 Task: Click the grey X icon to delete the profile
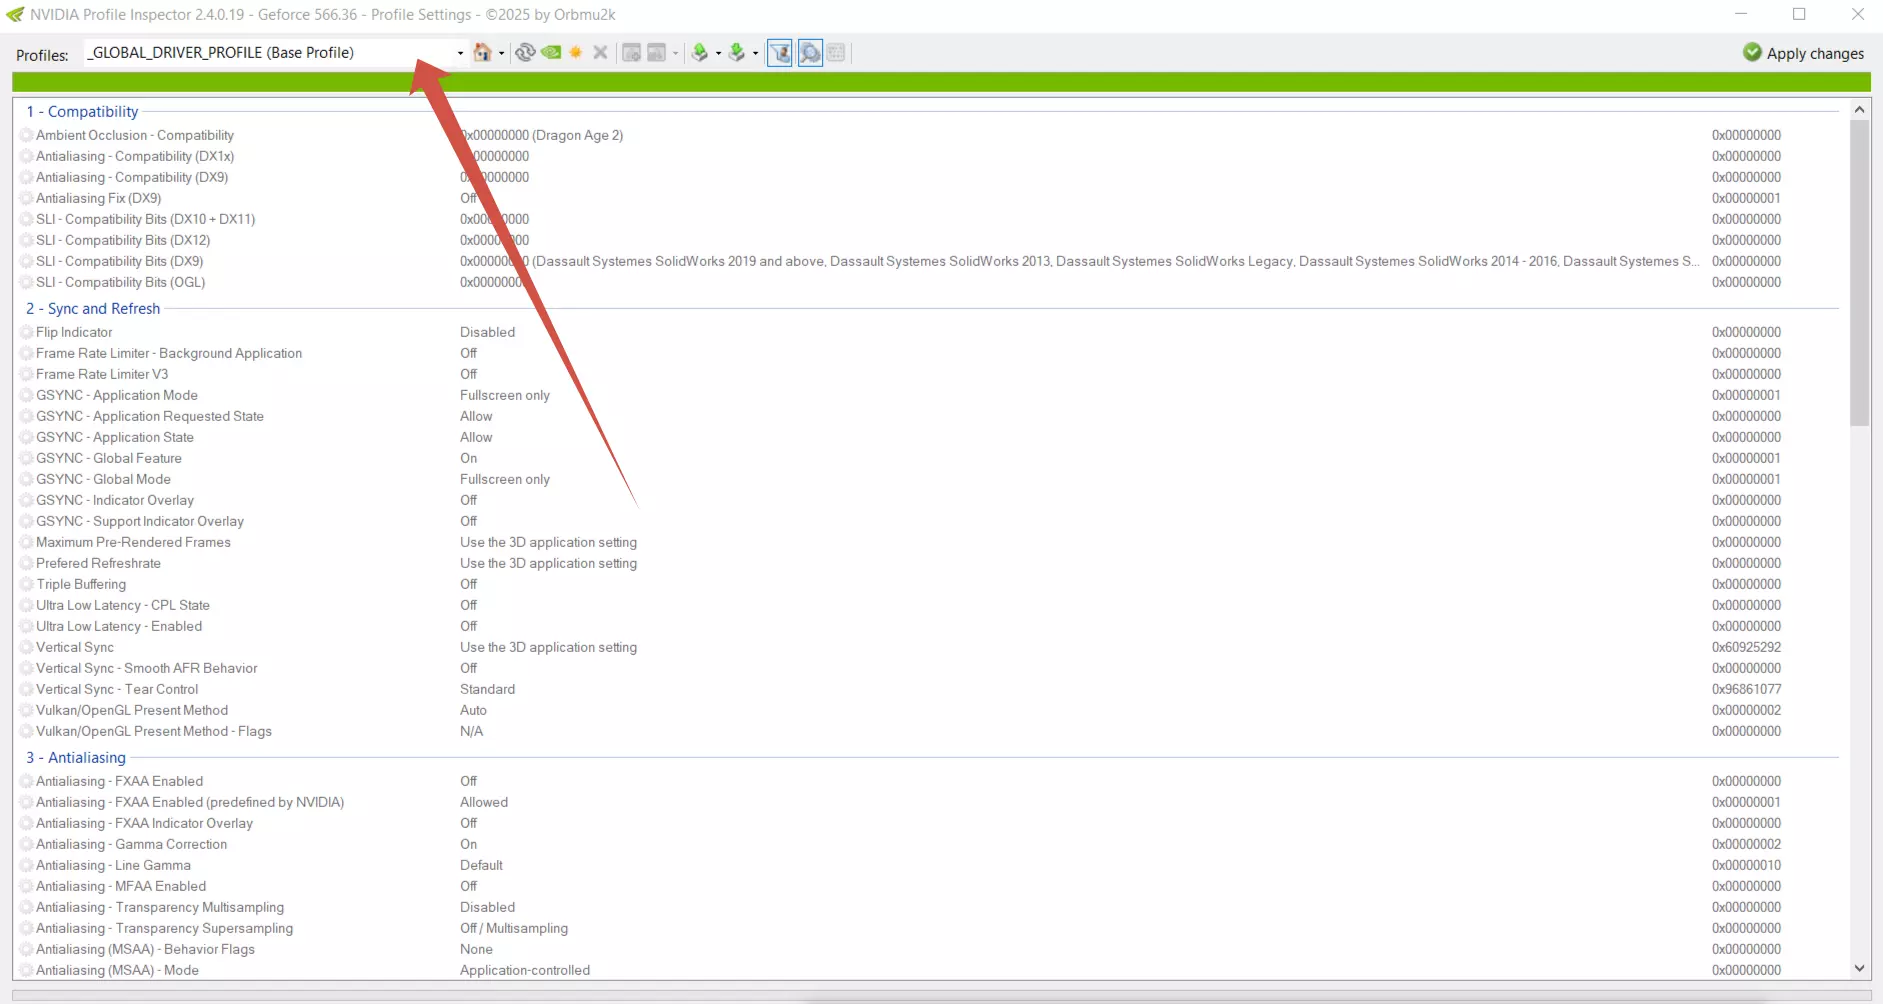coord(600,53)
